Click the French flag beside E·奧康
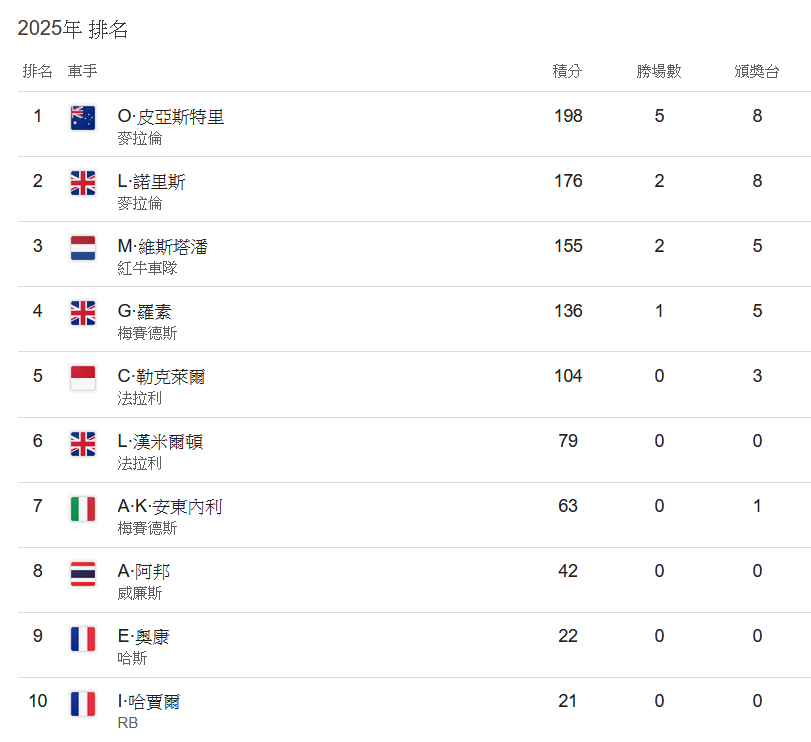 point(83,639)
